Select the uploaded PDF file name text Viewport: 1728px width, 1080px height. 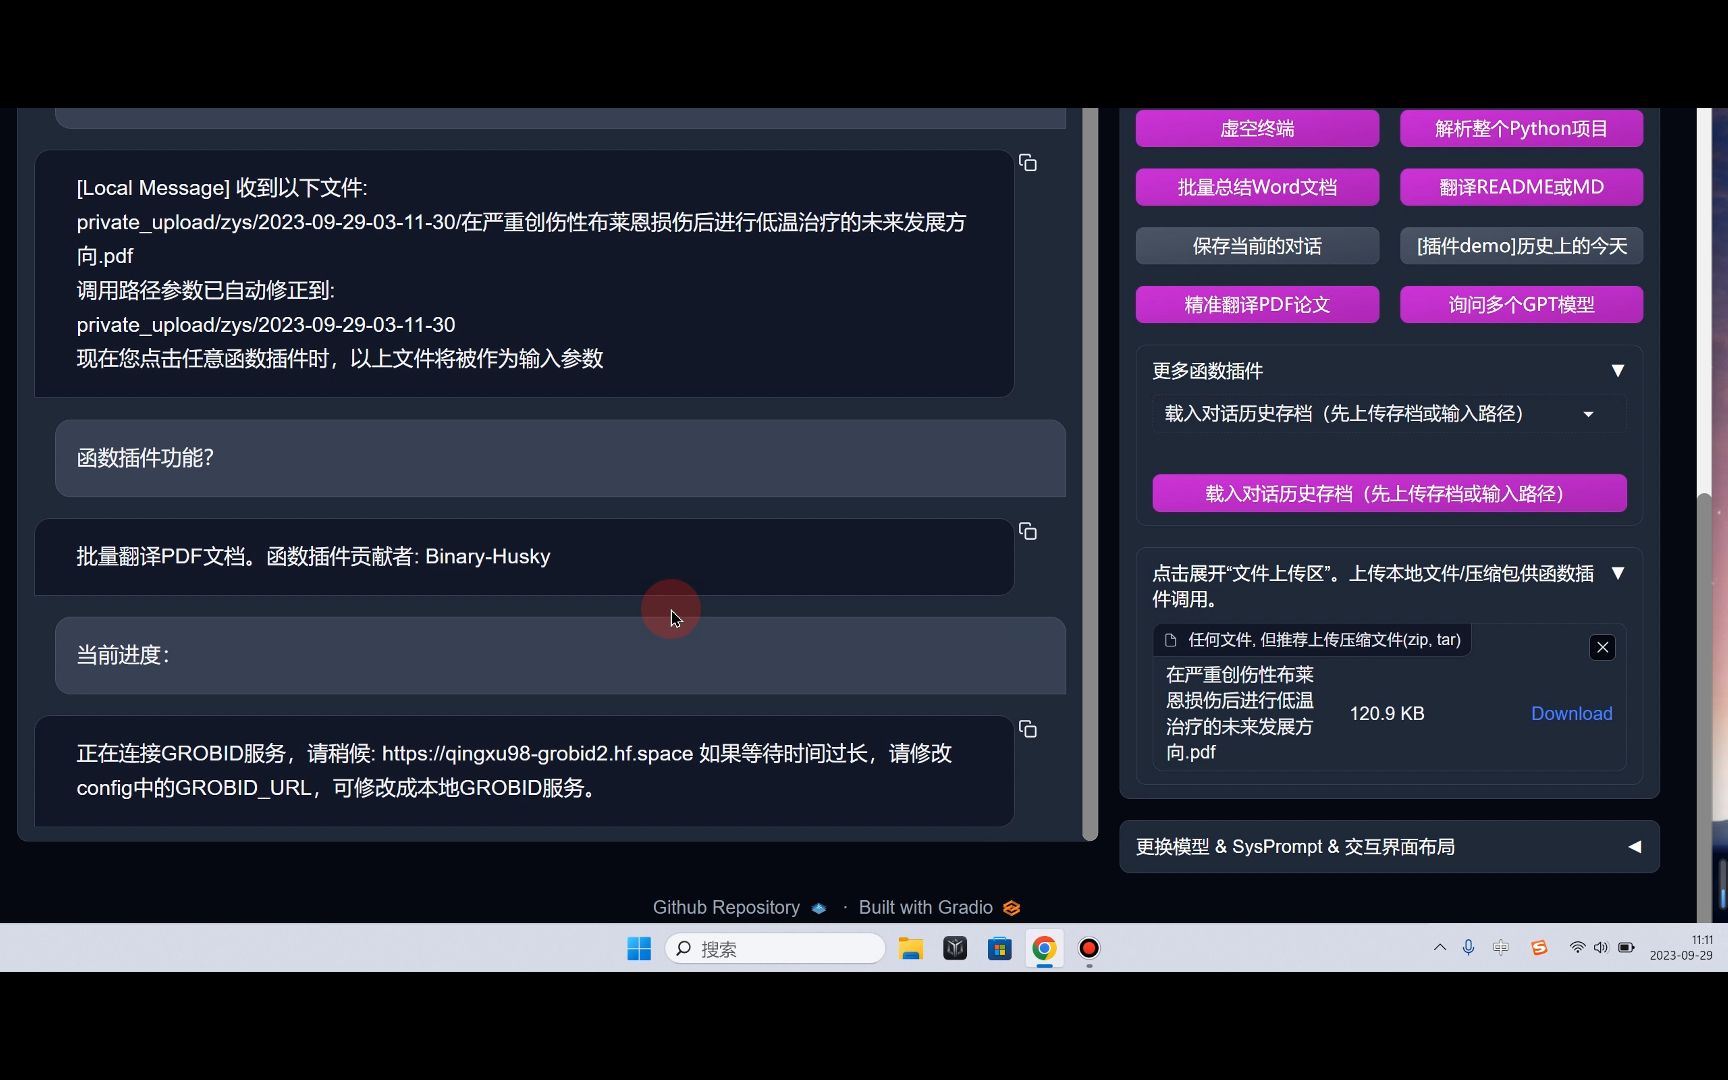1240,714
